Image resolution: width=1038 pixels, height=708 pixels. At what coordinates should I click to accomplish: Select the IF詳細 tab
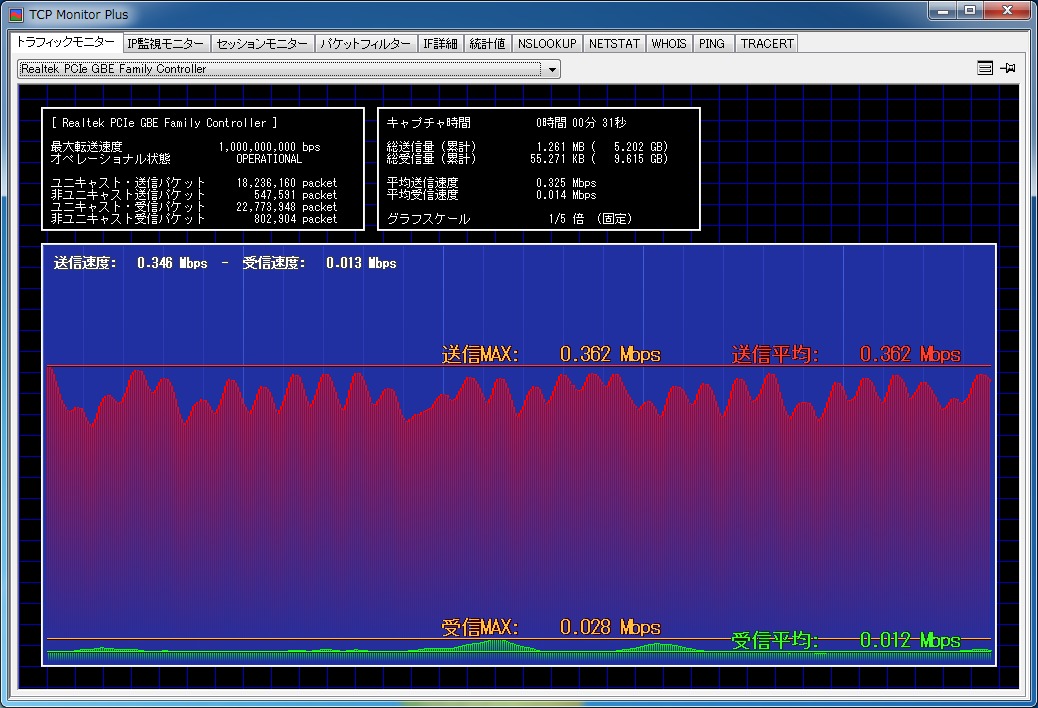pyautogui.click(x=440, y=44)
